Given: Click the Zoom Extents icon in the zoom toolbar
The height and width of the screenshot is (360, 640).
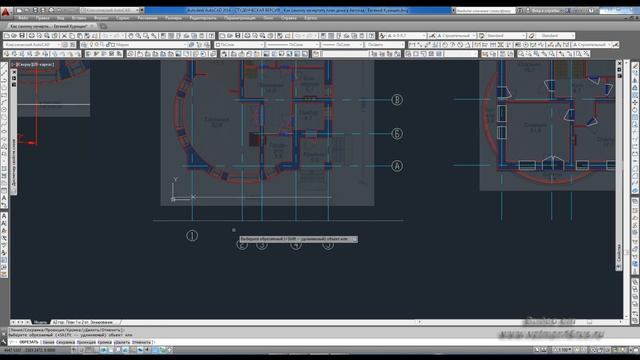Looking at the screenshot, I should click(587, 53).
